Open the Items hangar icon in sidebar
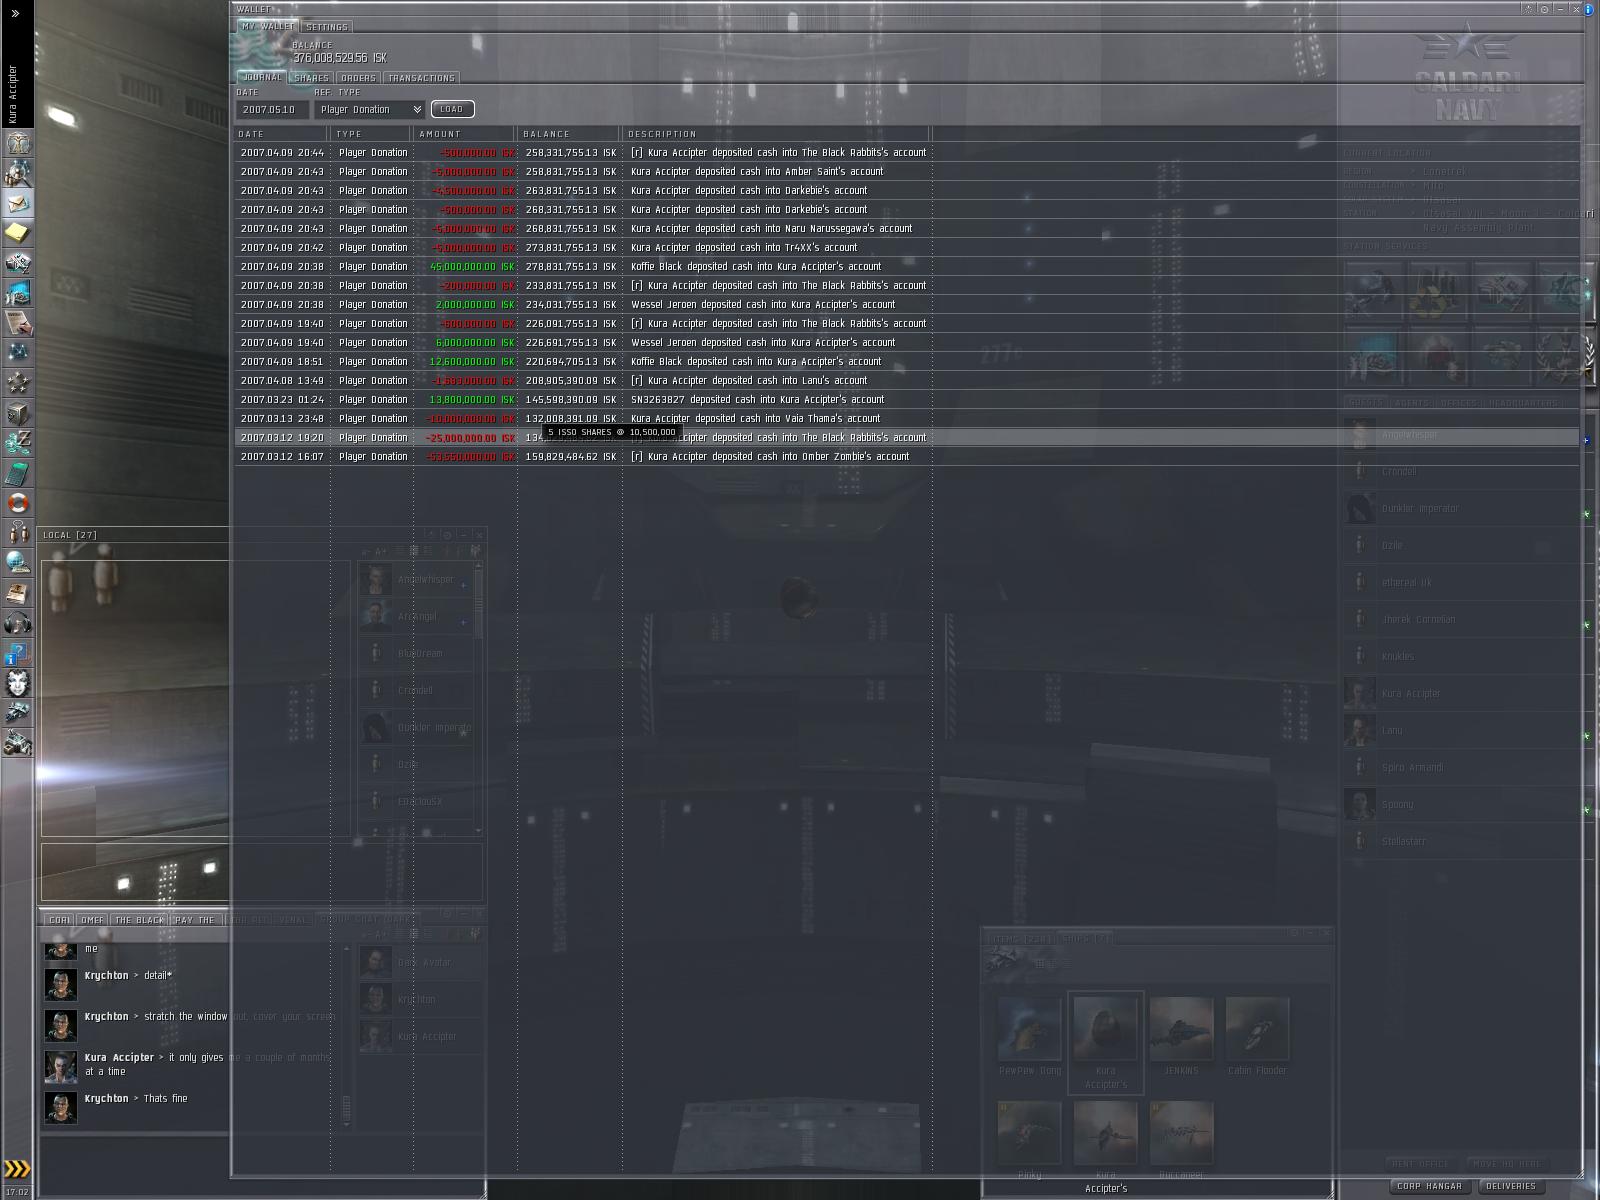Screen dimensions: 1600x1200 18,743
